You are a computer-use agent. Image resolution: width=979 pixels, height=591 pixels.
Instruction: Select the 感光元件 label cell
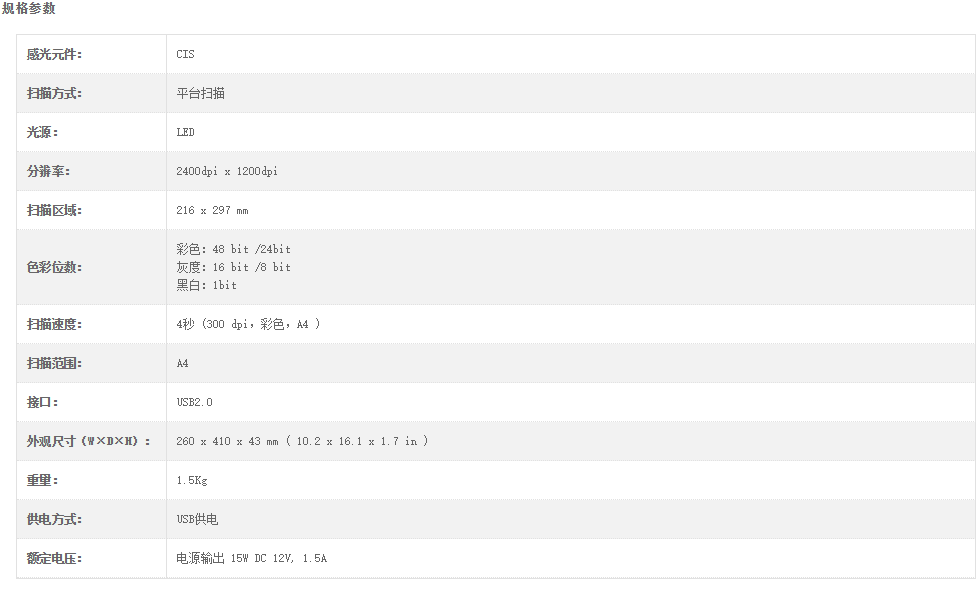(92, 54)
